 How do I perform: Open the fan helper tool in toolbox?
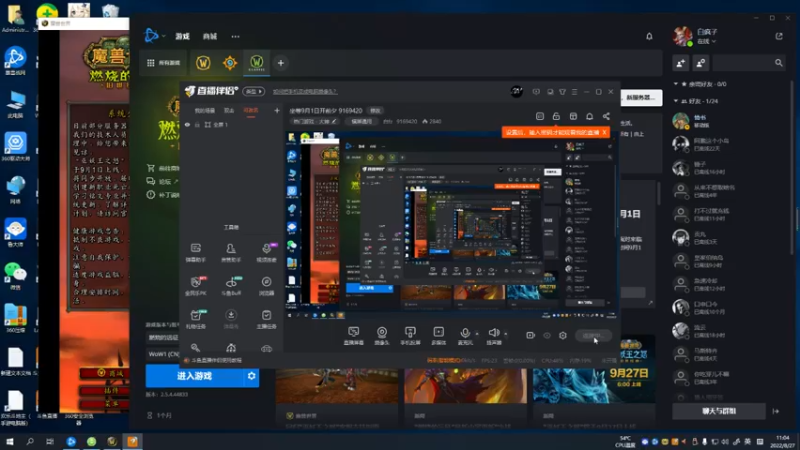coord(231,252)
